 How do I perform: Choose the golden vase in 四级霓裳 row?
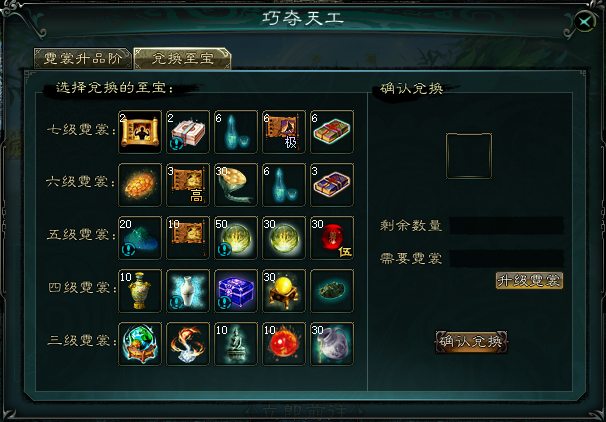[x=140, y=291]
